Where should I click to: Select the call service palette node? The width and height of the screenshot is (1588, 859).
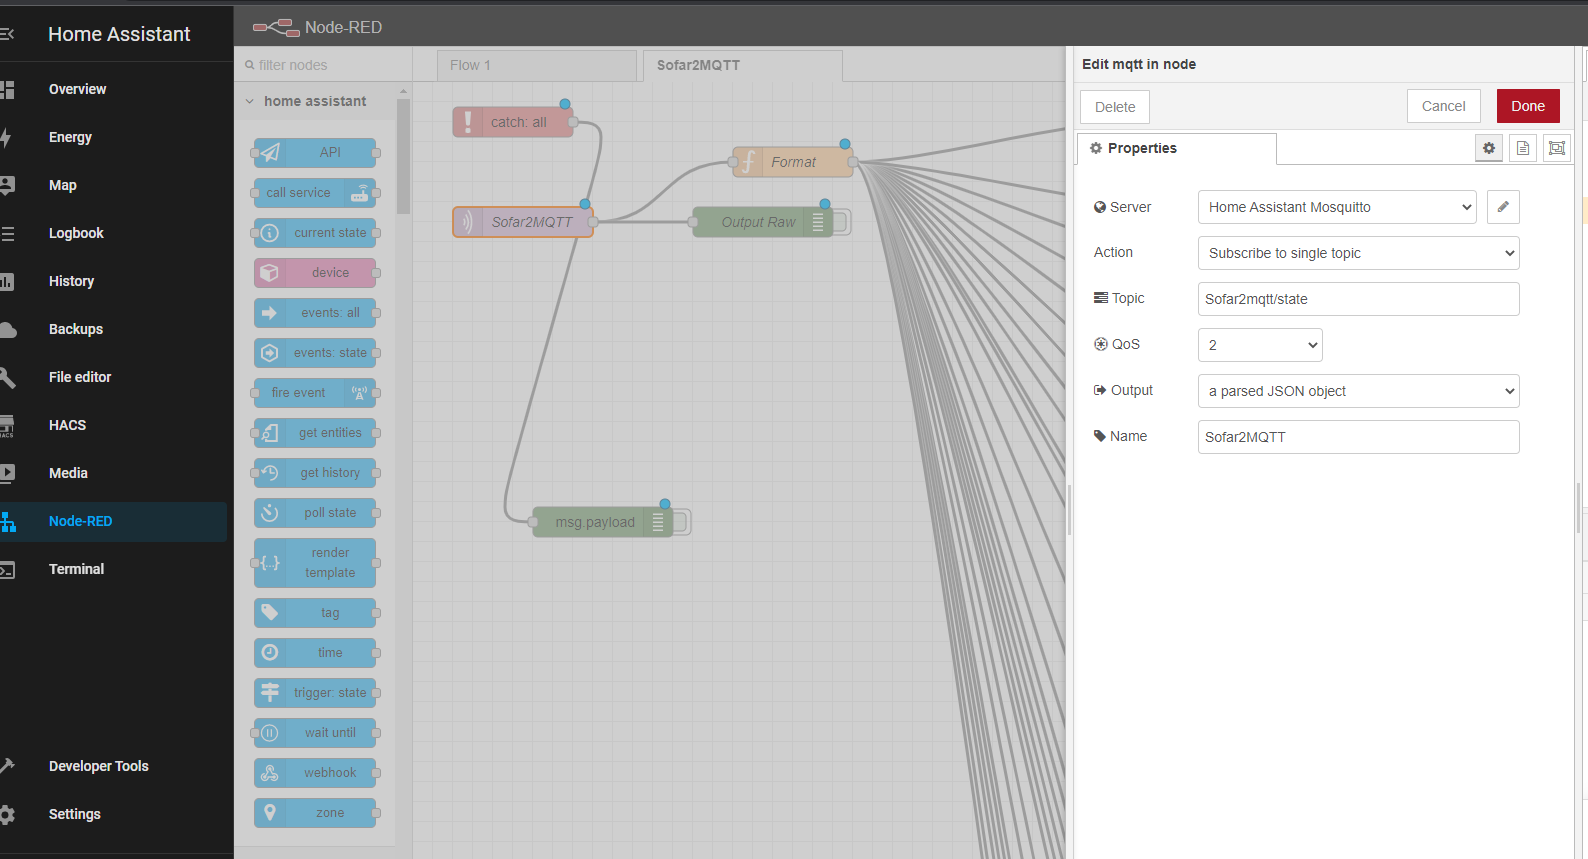click(315, 193)
